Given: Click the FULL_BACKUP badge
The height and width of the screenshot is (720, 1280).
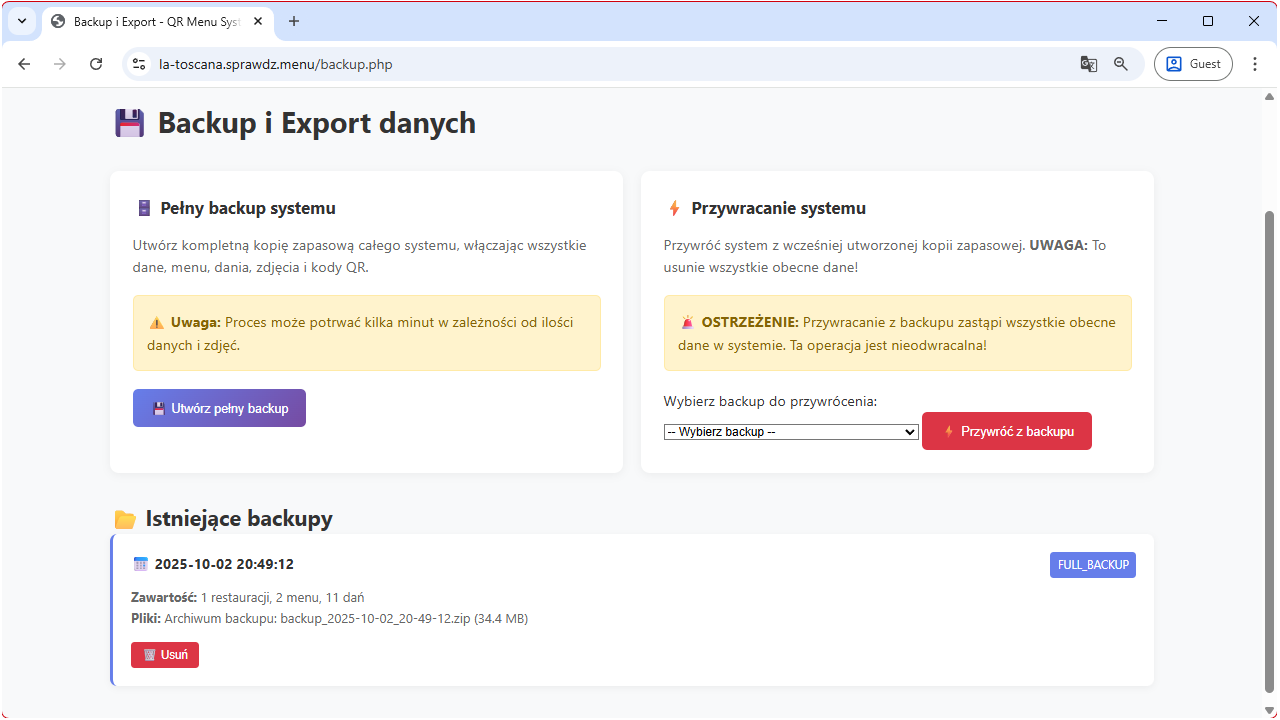Looking at the screenshot, I should tap(1092, 564).
